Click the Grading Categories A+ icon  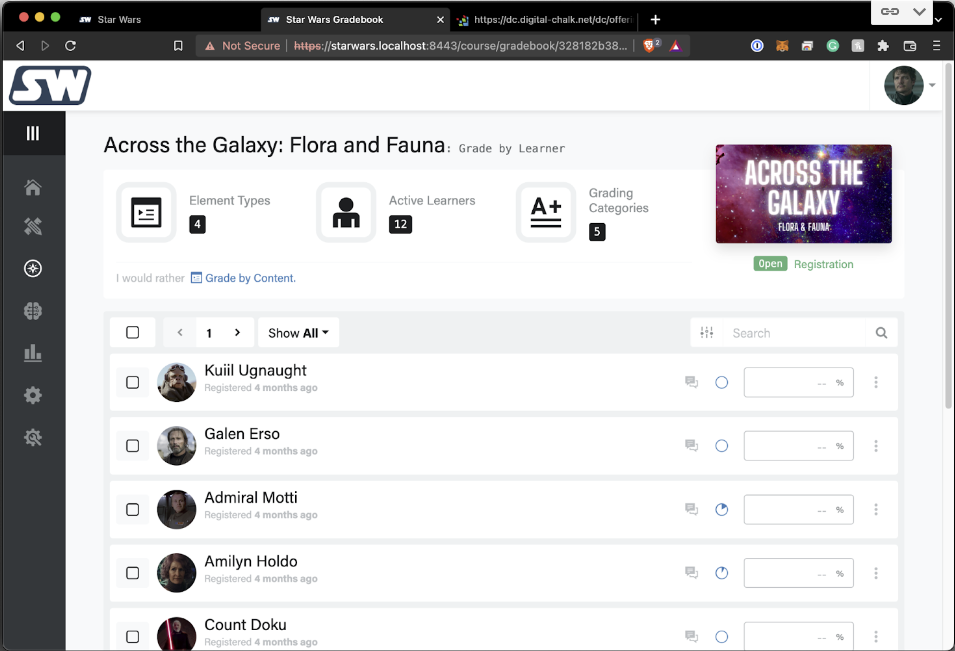[546, 212]
